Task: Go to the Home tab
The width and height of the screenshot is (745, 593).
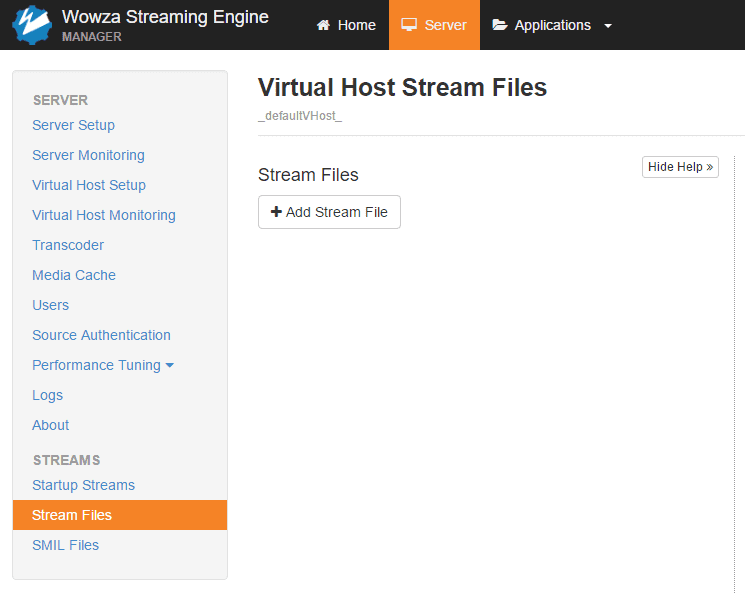Action: pyautogui.click(x=346, y=25)
